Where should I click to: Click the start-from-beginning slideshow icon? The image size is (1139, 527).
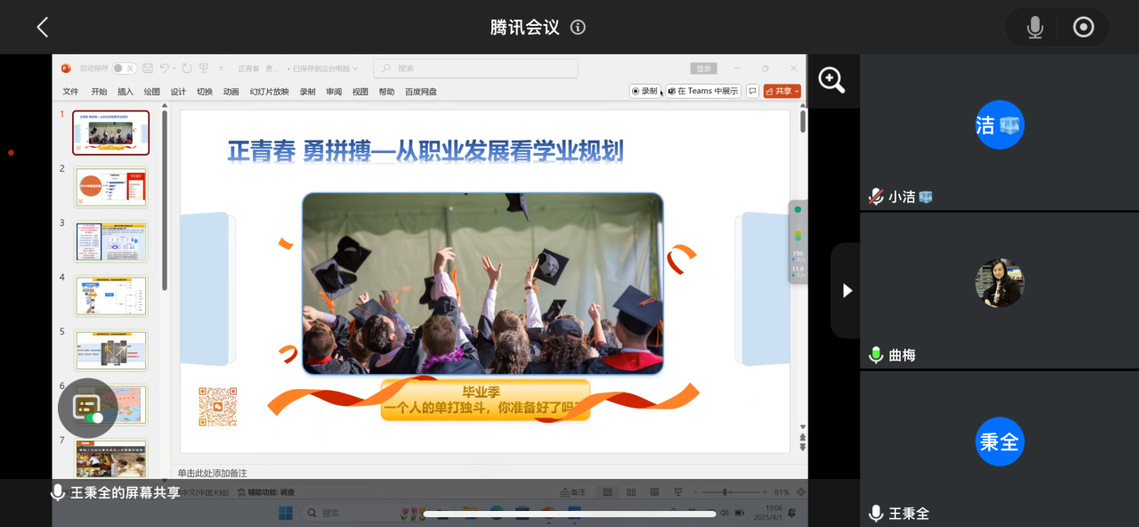203,68
